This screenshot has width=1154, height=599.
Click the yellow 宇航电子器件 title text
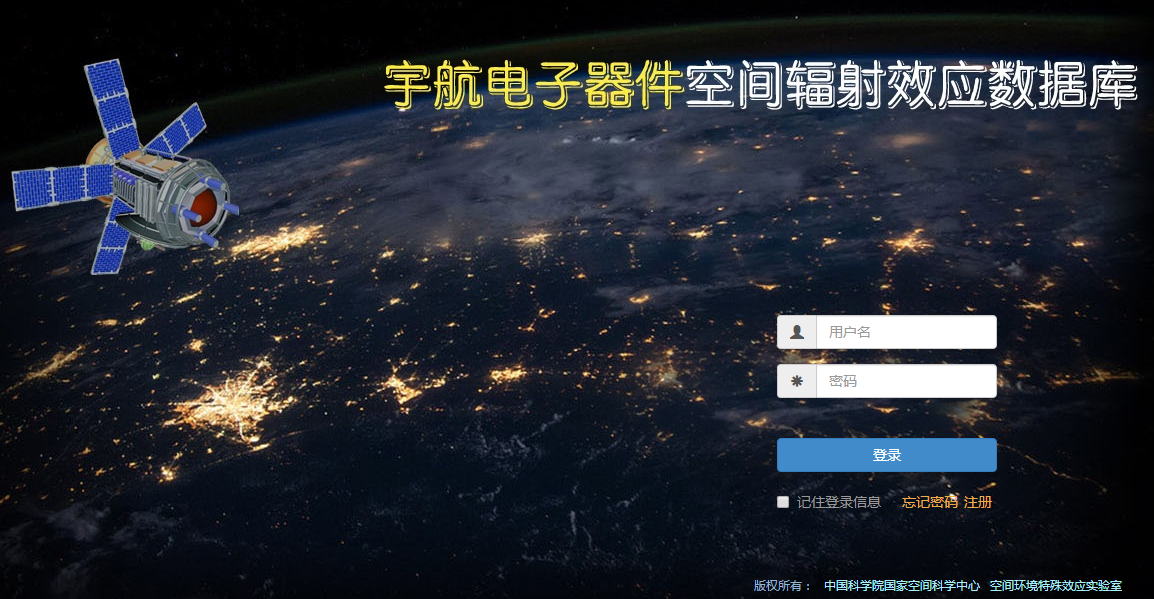pos(534,85)
